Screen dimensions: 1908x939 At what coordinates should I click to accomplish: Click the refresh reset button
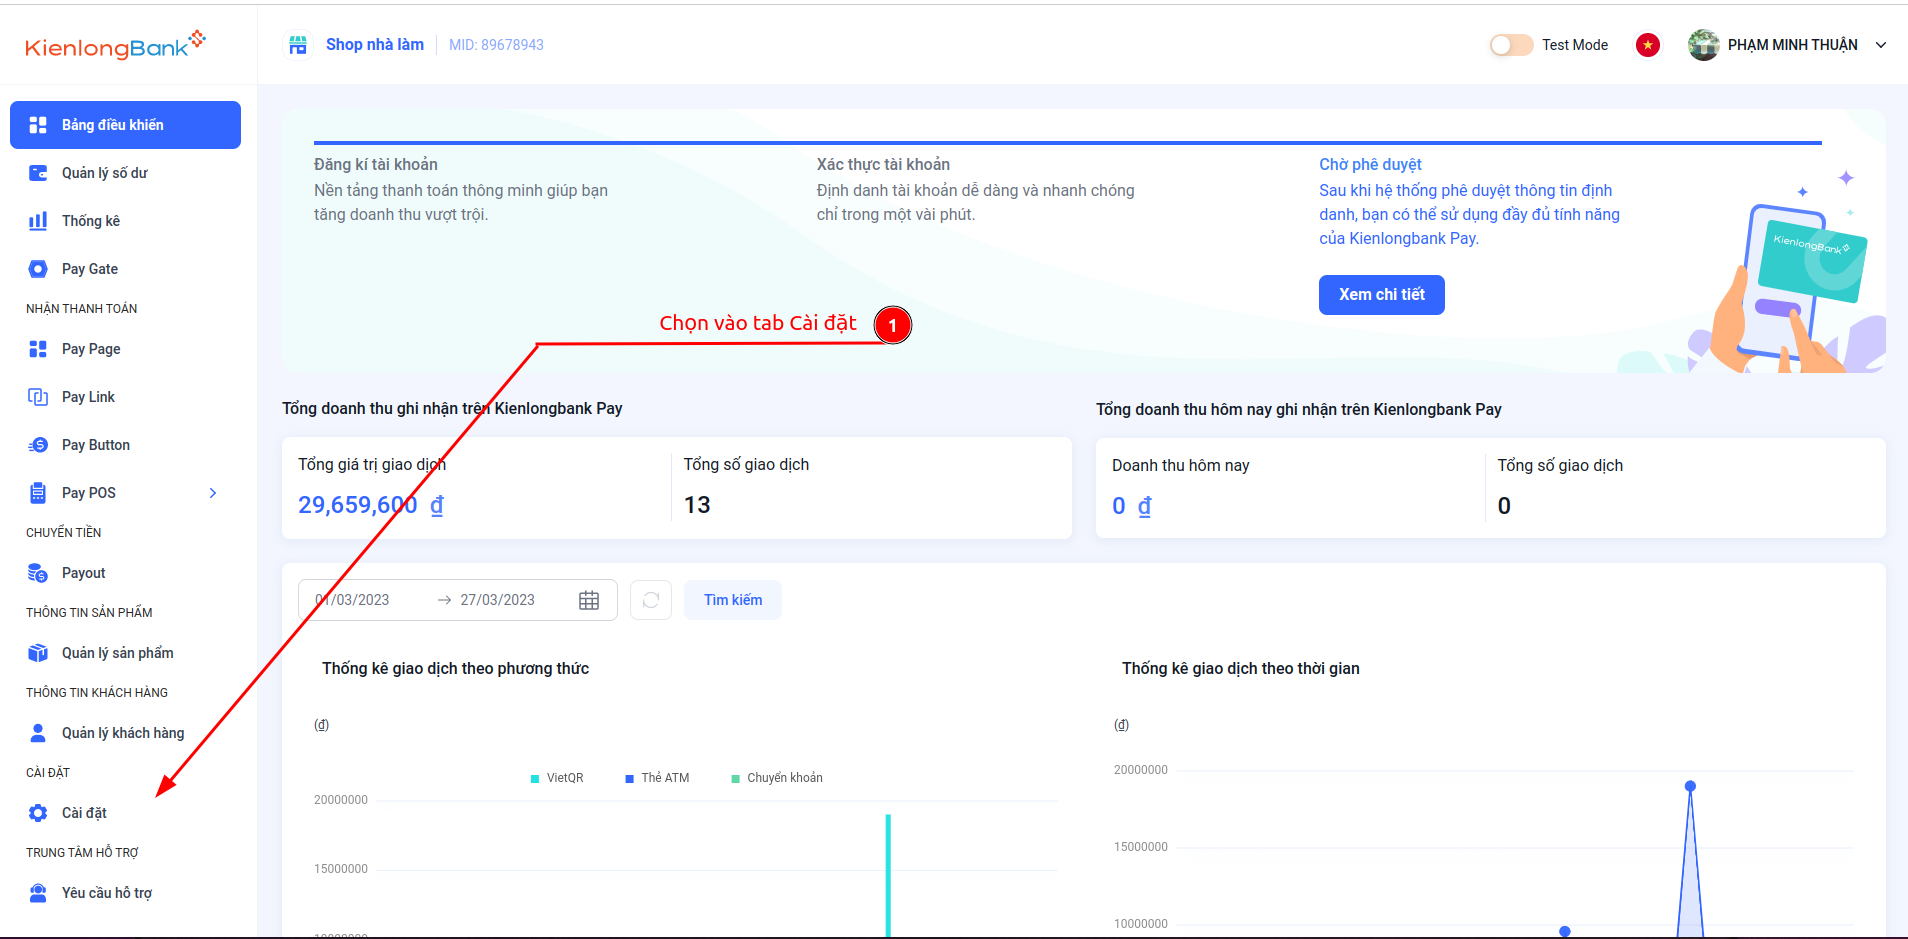(x=651, y=600)
